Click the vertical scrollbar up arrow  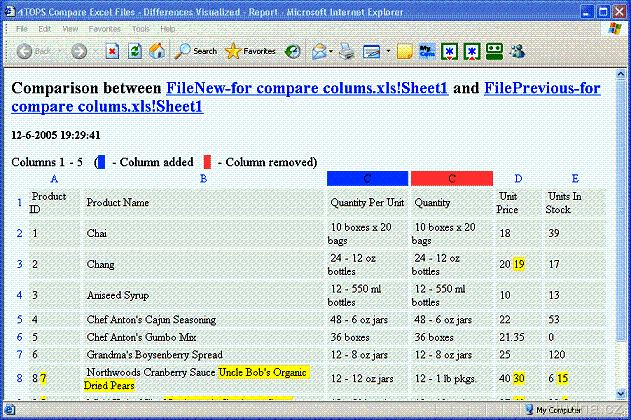(x=621, y=74)
